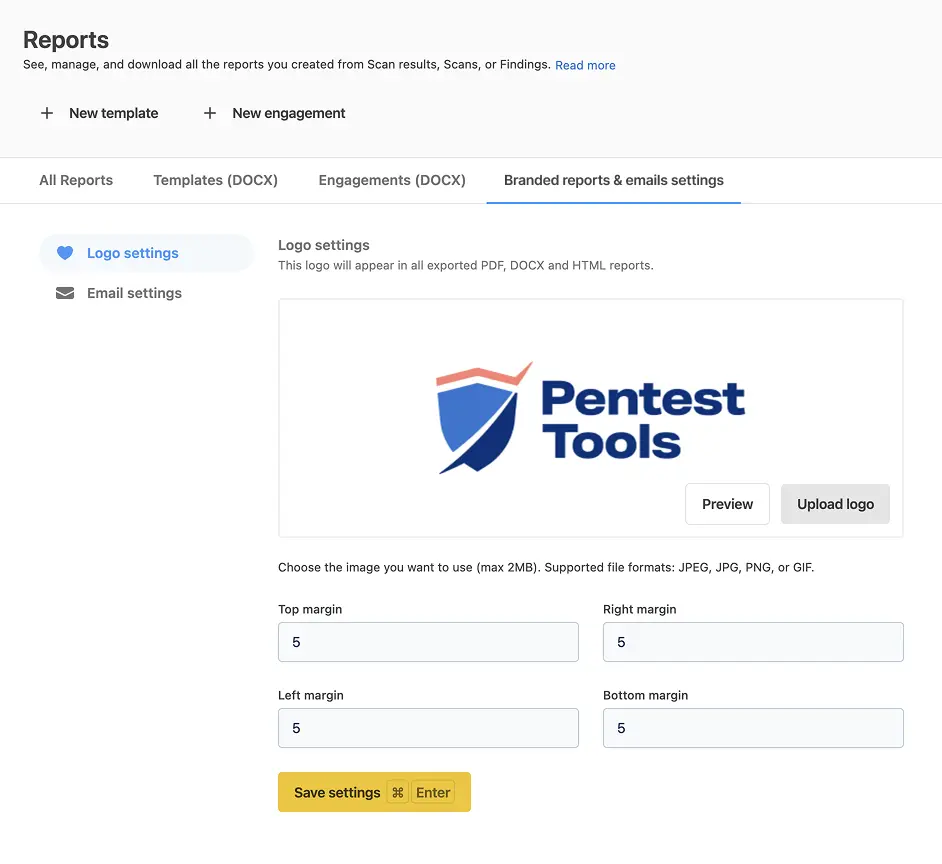The image size is (942, 864).
Task: Select Branded reports & emails settings tab
Action: point(613,180)
